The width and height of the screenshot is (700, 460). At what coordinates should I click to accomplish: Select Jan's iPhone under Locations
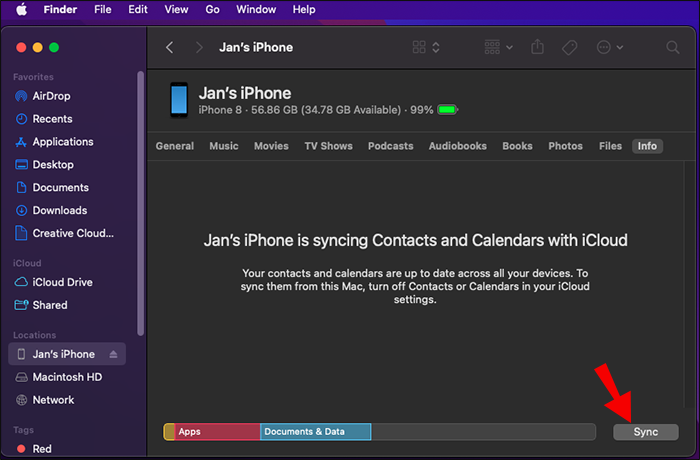(67, 354)
